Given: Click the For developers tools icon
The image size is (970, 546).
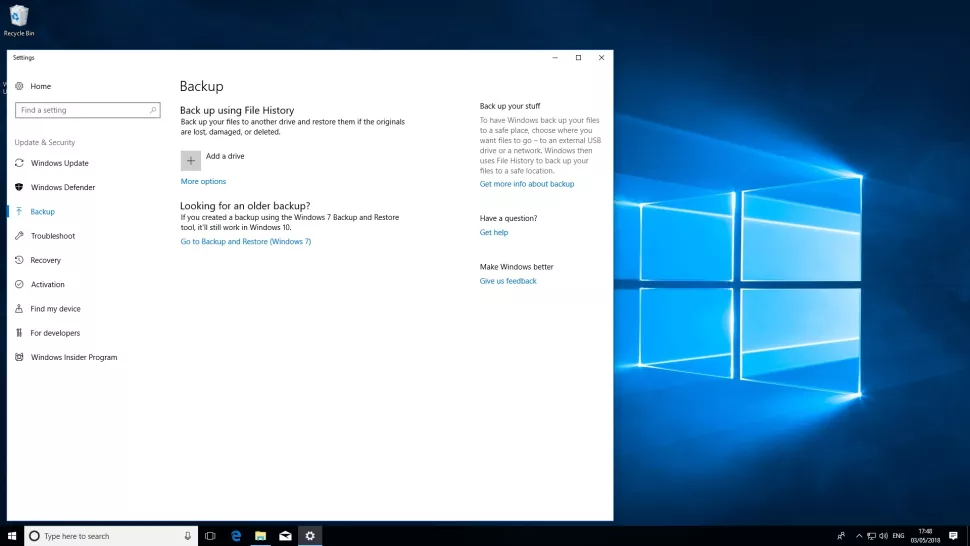Looking at the screenshot, I should point(19,333).
